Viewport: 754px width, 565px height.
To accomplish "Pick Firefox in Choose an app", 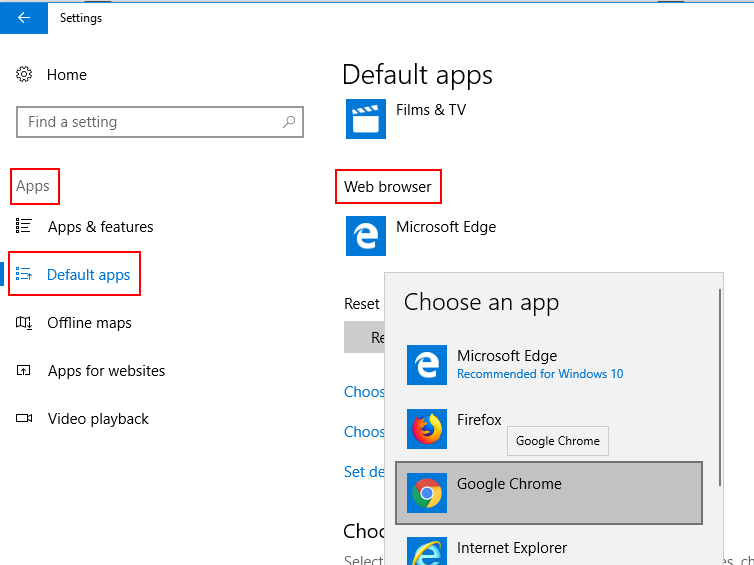I will 549,429.
